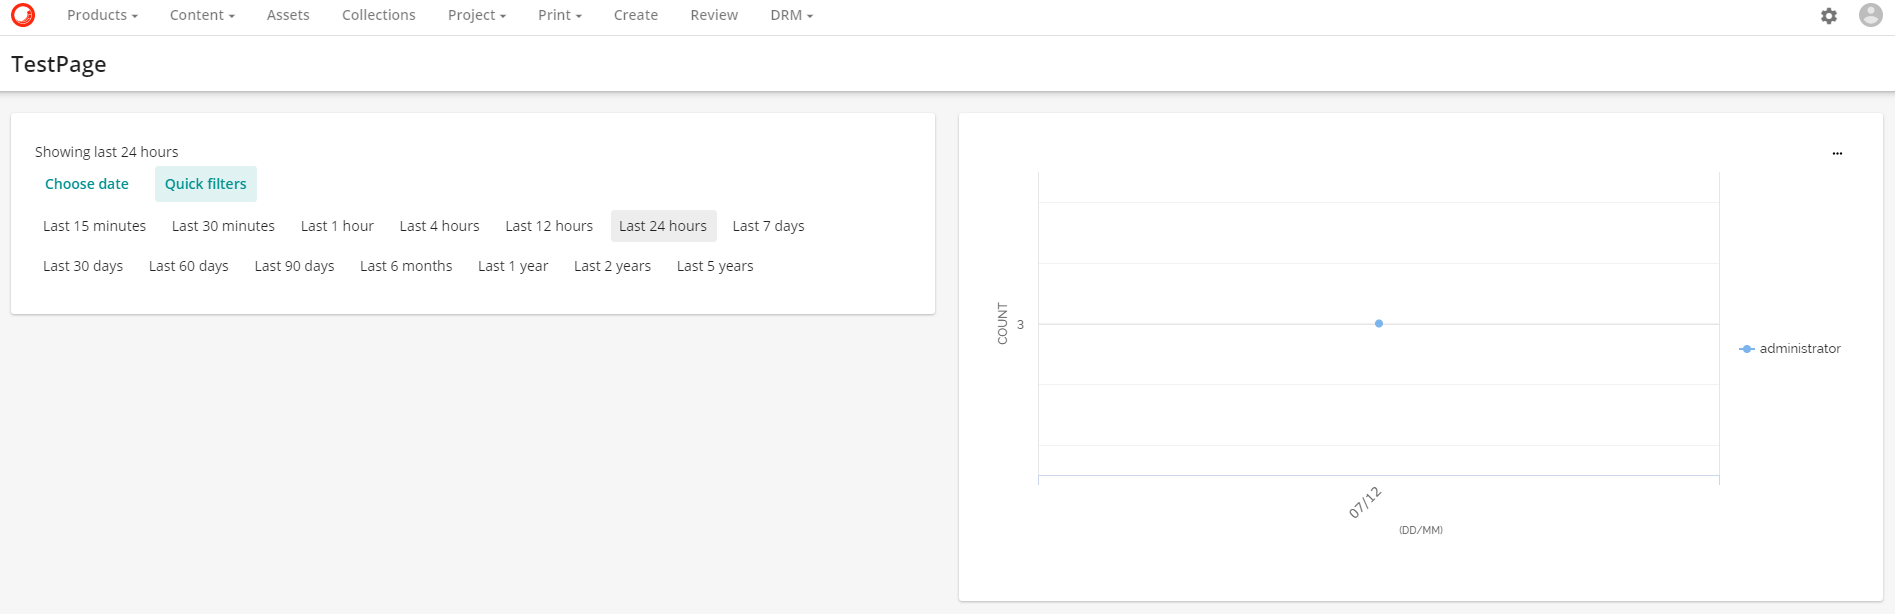
Task: Open the user profile avatar
Action: pyautogui.click(x=1871, y=15)
